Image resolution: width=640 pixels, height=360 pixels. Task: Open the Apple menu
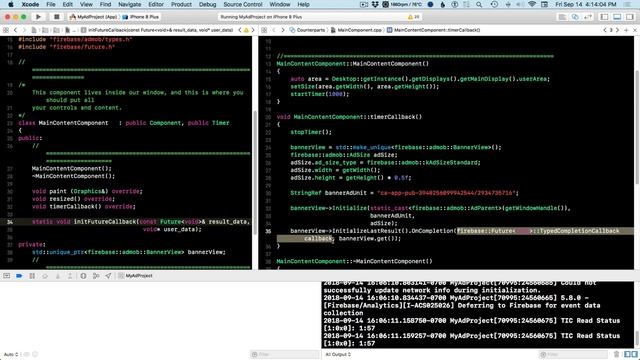(11, 4)
